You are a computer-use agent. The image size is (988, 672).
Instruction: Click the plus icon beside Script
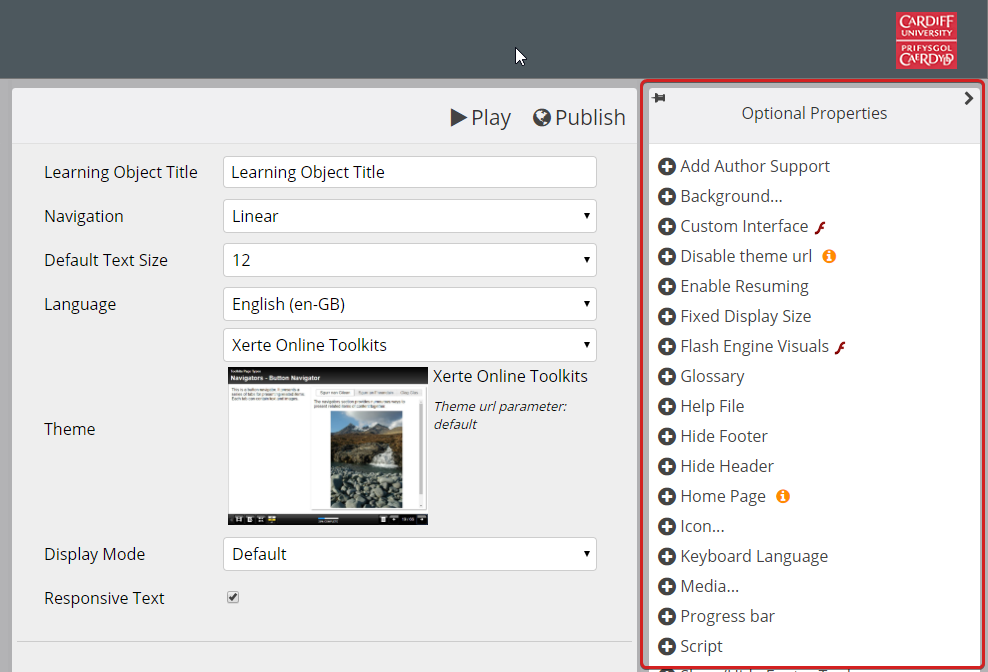coord(667,646)
